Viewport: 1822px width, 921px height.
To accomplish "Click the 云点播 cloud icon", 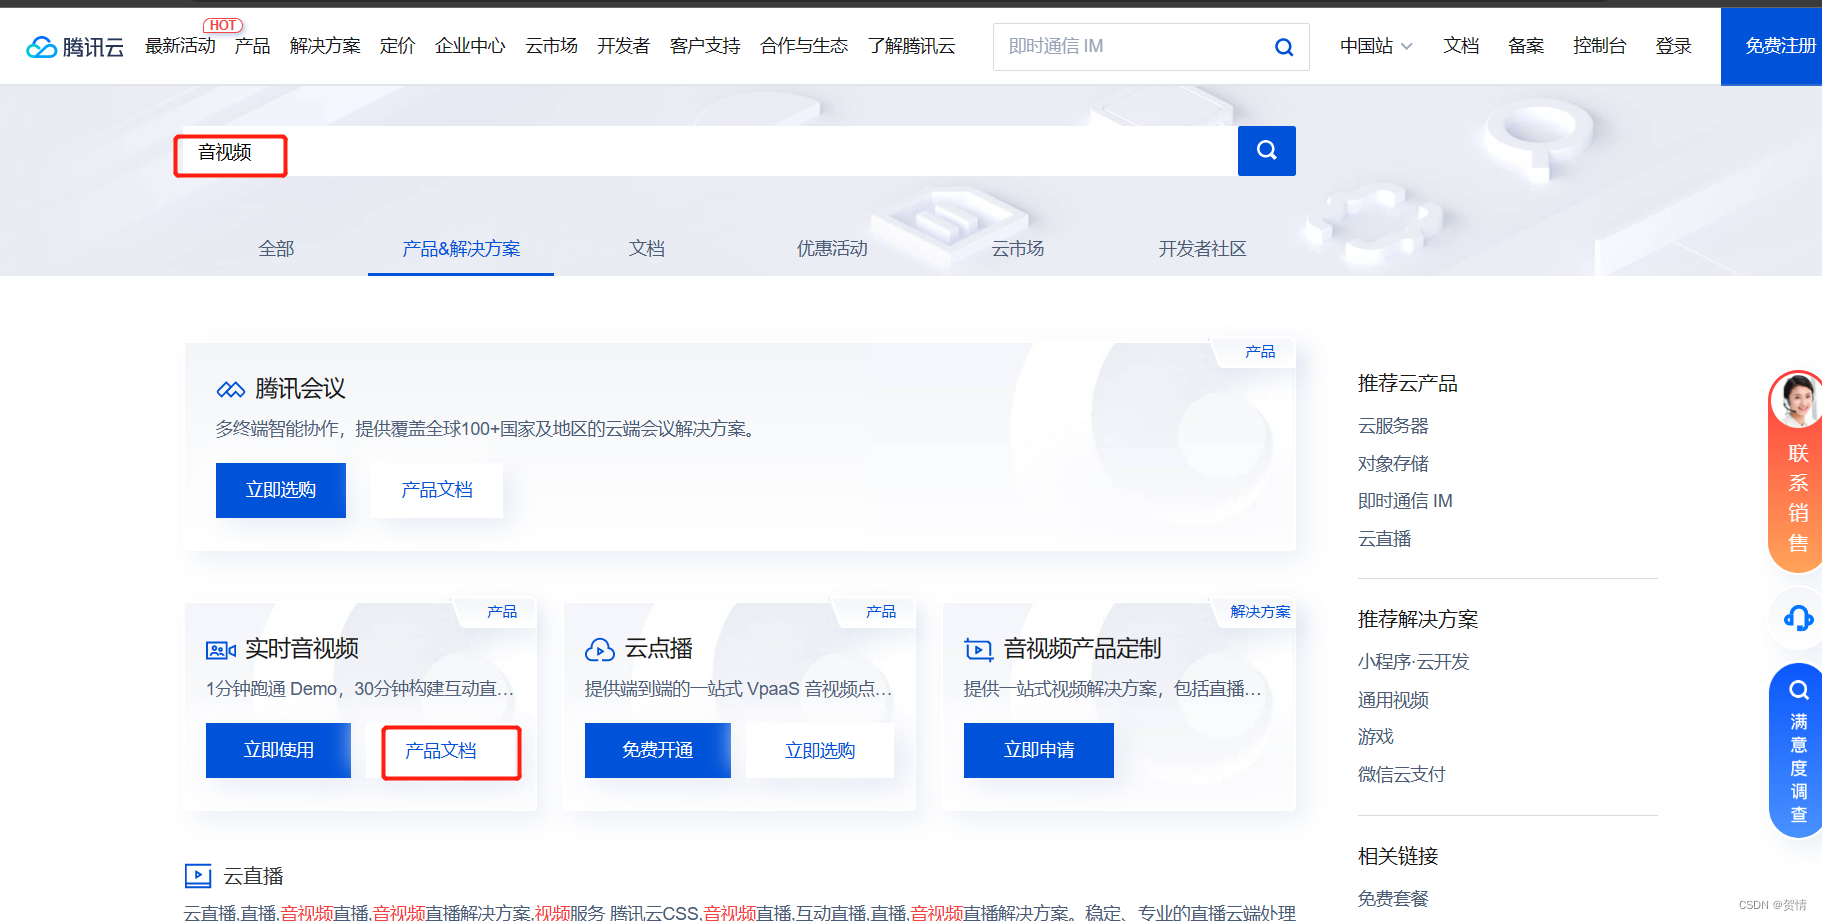I will [600, 650].
